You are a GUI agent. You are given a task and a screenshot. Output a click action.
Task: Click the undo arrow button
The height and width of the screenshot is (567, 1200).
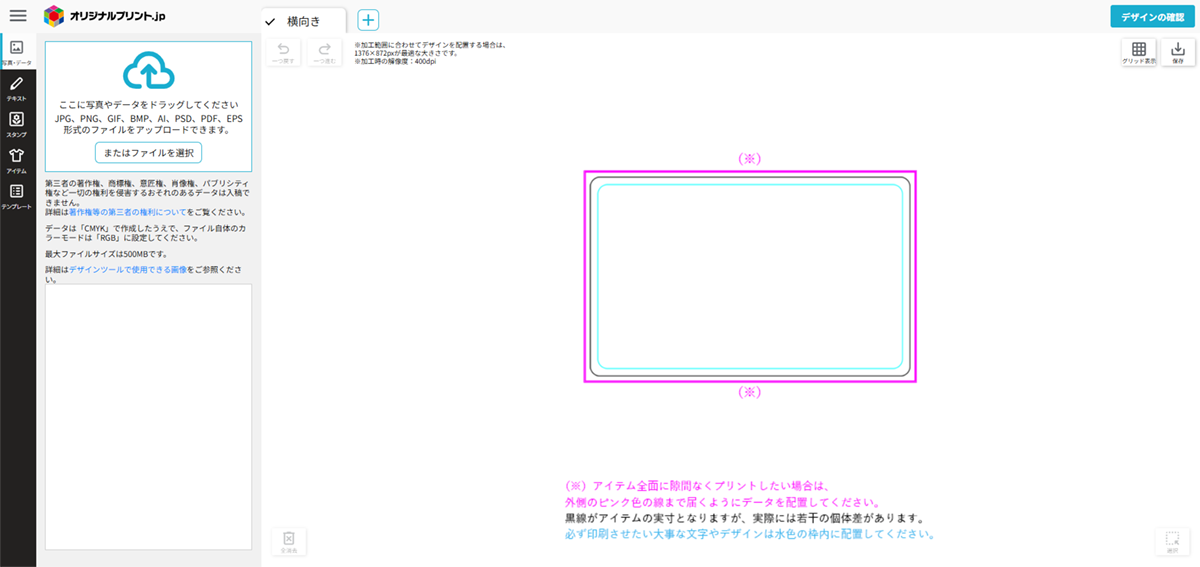tap(283, 53)
